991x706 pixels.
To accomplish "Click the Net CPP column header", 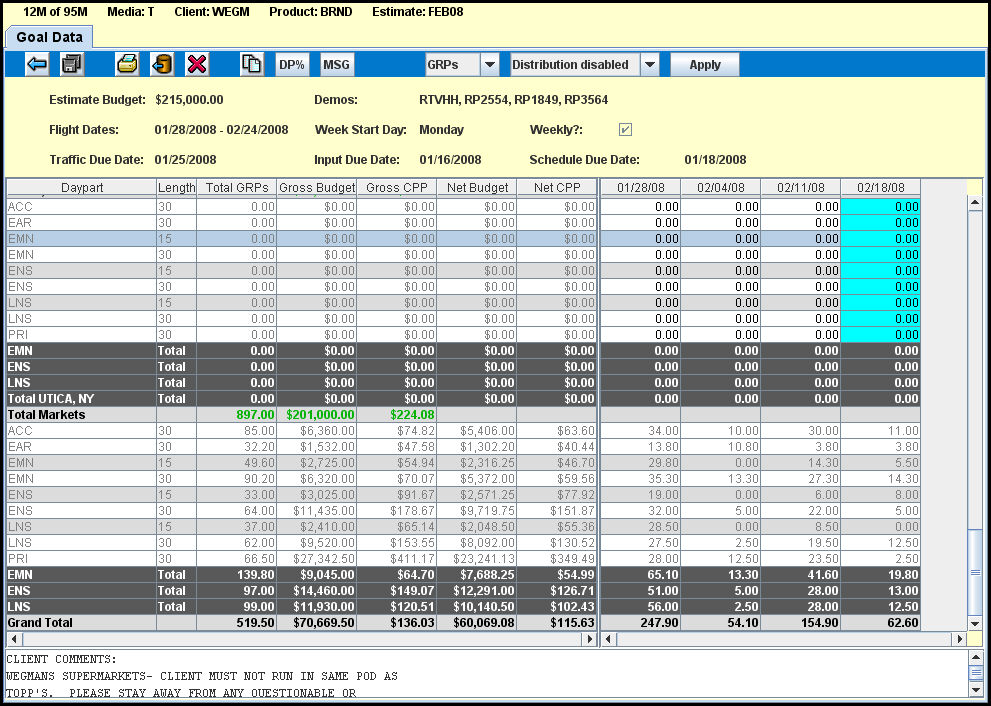I will pyautogui.click(x=557, y=188).
